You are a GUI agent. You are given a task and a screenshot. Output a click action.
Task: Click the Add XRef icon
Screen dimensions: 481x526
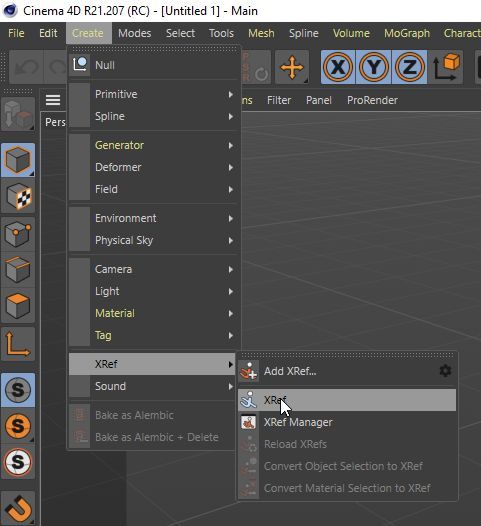(249, 371)
